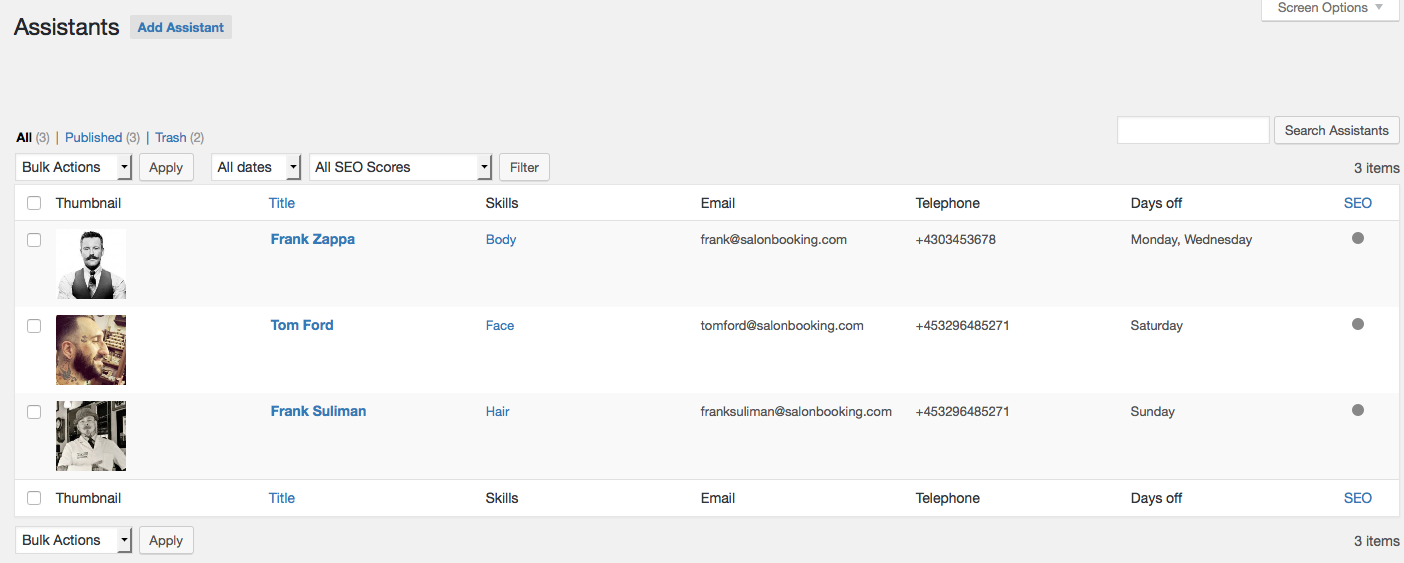Click the Add Assistant button
The width and height of the screenshot is (1404, 563).
point(181,27)
